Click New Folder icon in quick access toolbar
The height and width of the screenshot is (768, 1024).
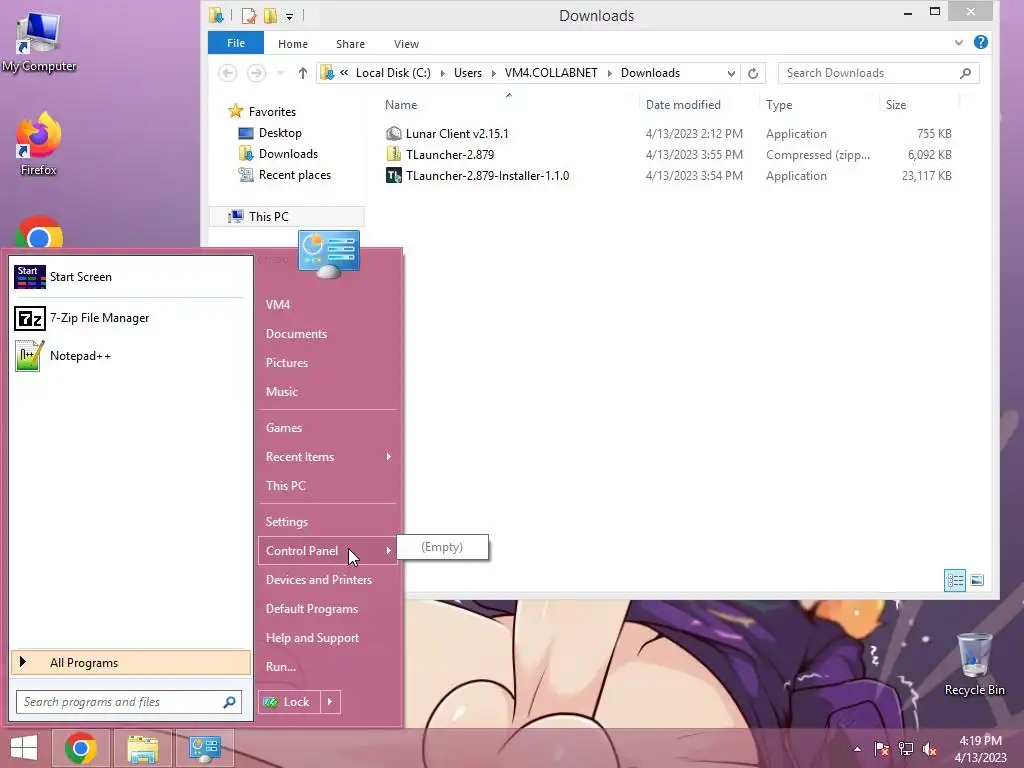tap(270, 16)
